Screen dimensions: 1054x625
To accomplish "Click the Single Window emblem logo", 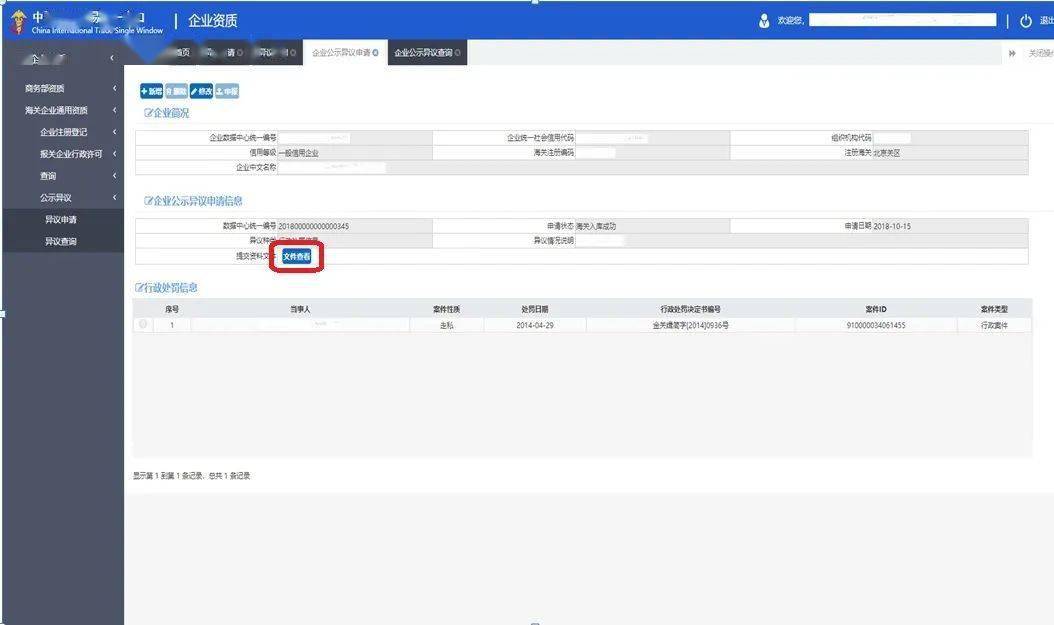I will coord(18,22).
